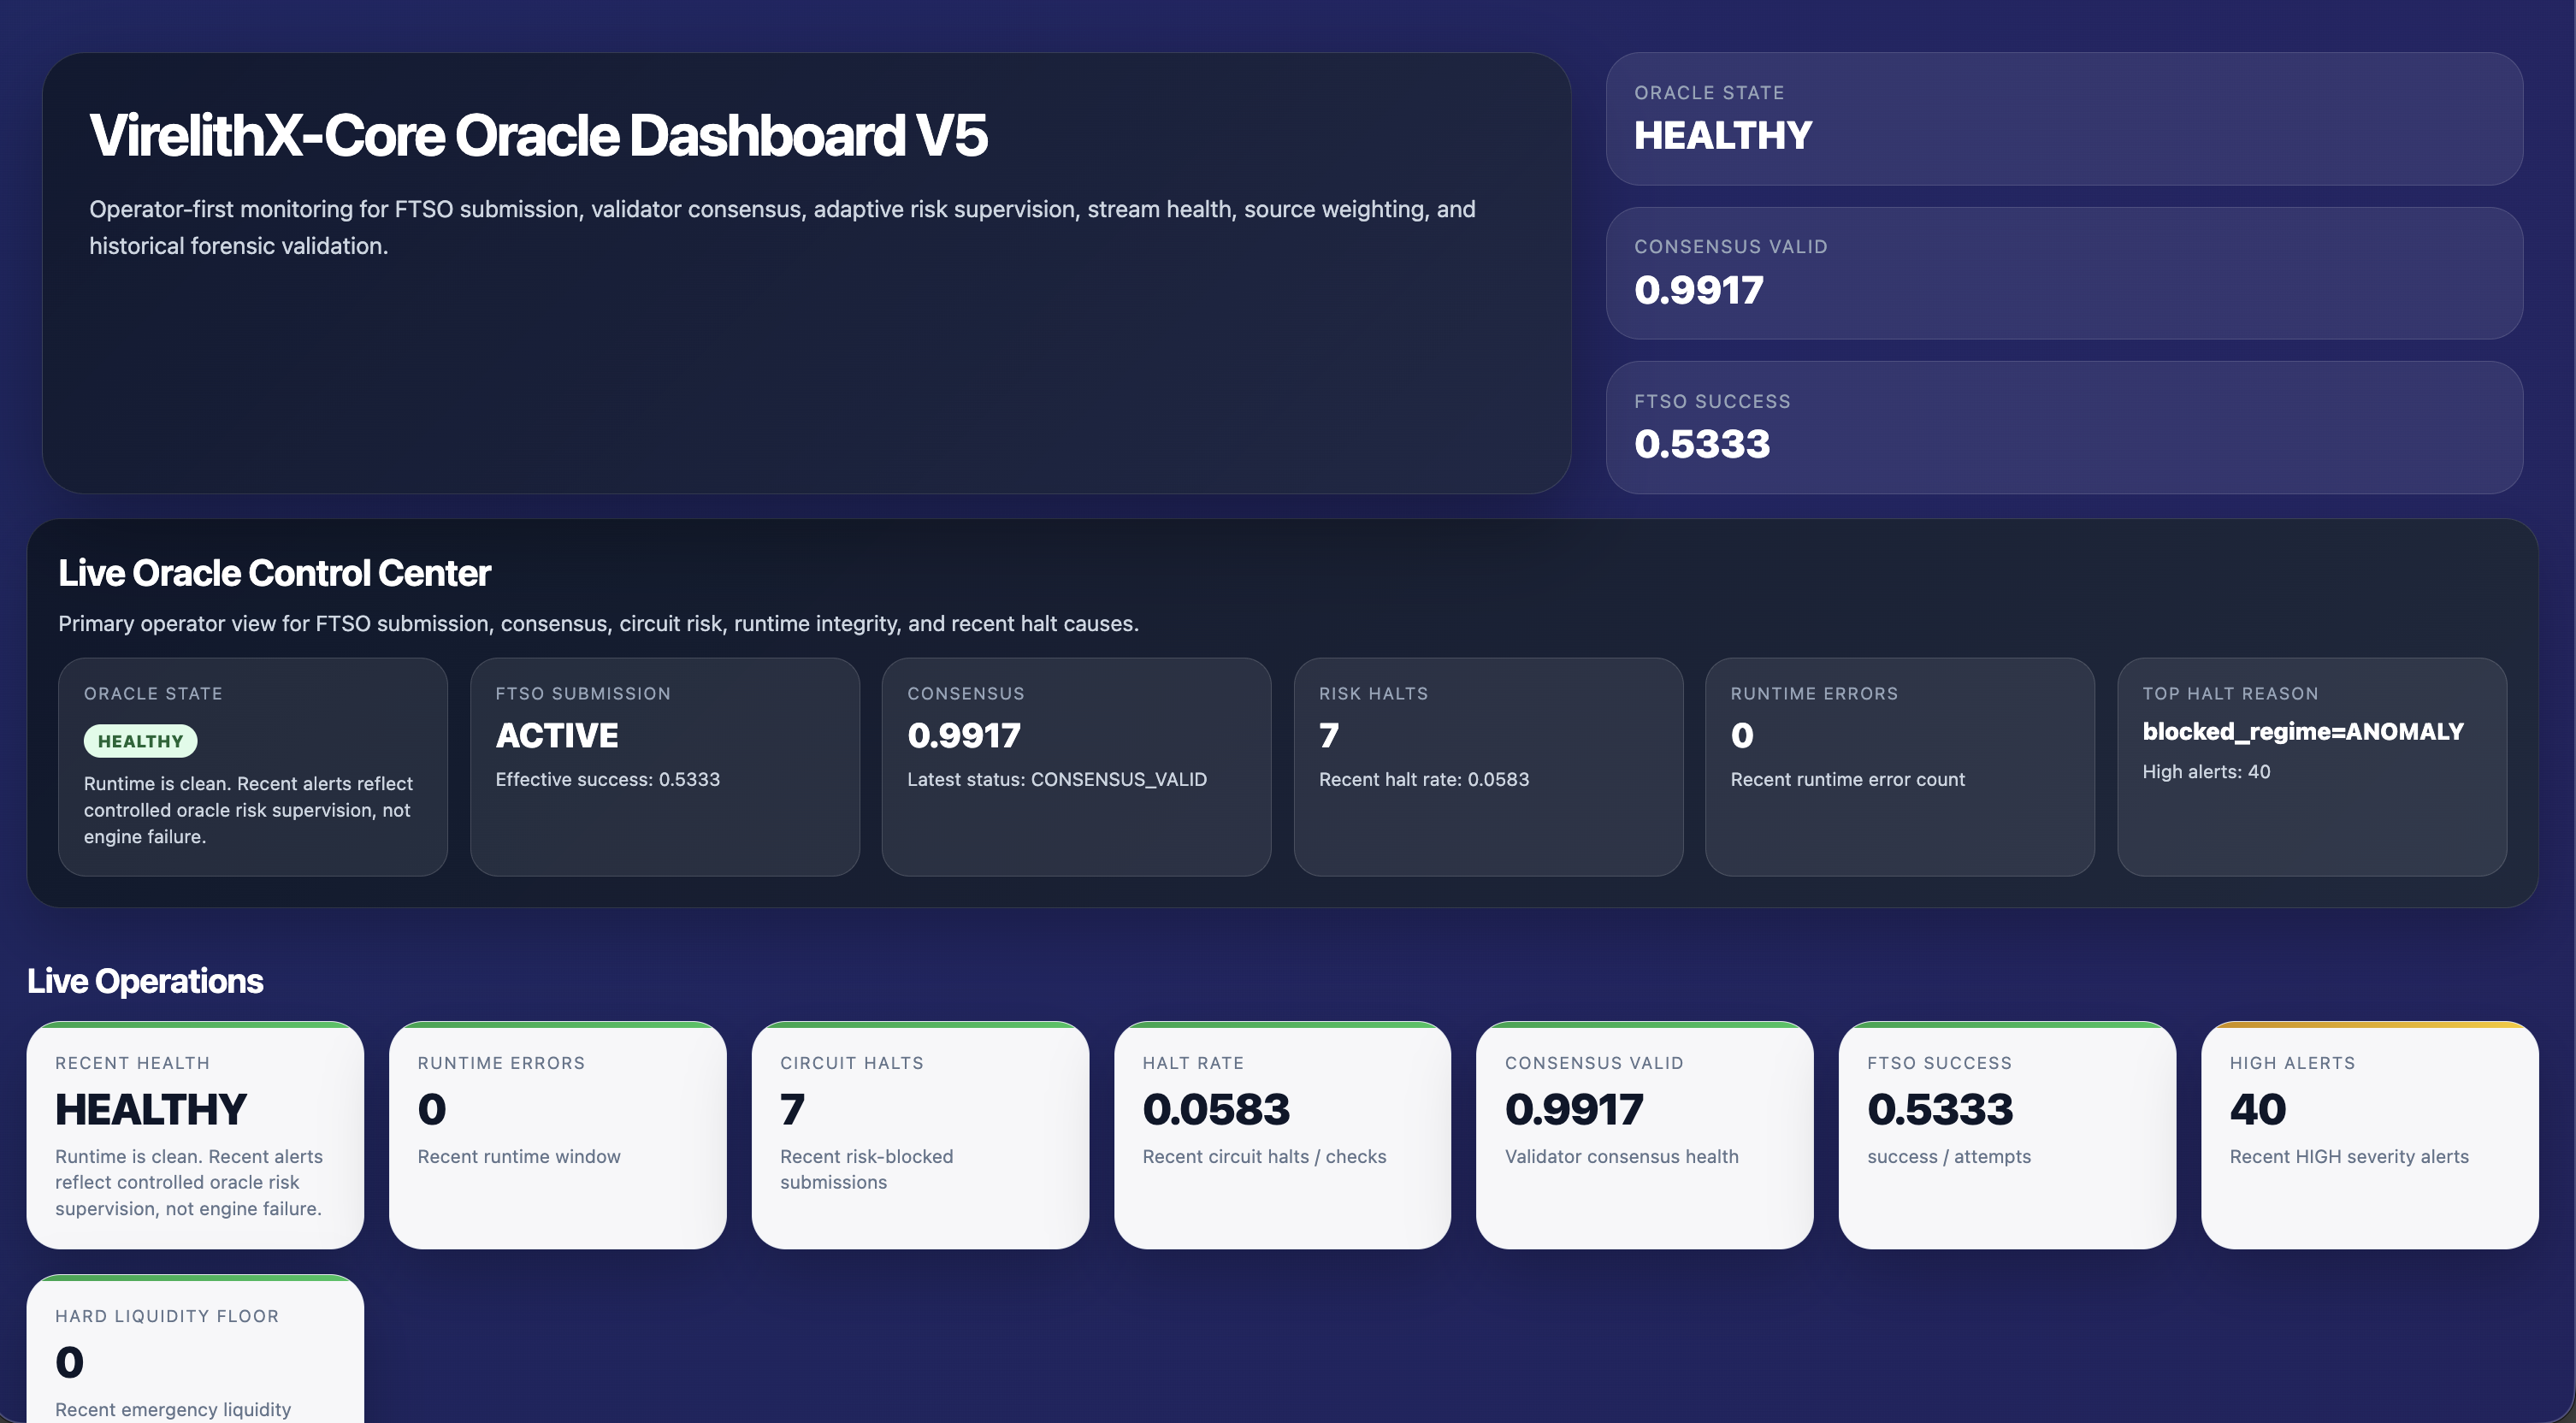Click the RUNTIME ERRORS 0 value in Control Center
The height and width of the screenshot is (1423, 2576).
(x=1742, y=735)
